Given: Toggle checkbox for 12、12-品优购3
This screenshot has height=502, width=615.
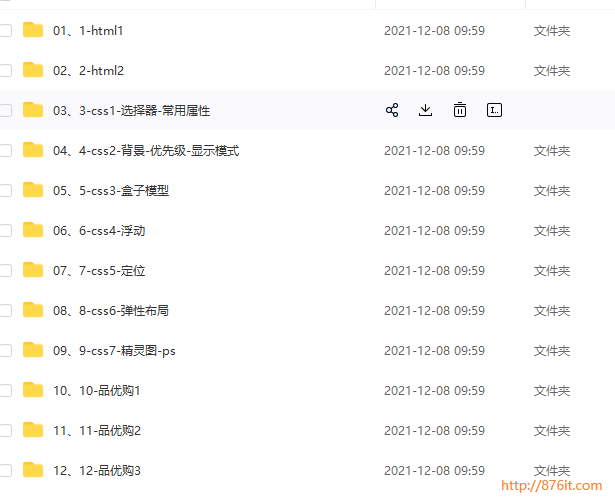Looking at the screenshot, I should pyautogui.click(x=5, y=471).
